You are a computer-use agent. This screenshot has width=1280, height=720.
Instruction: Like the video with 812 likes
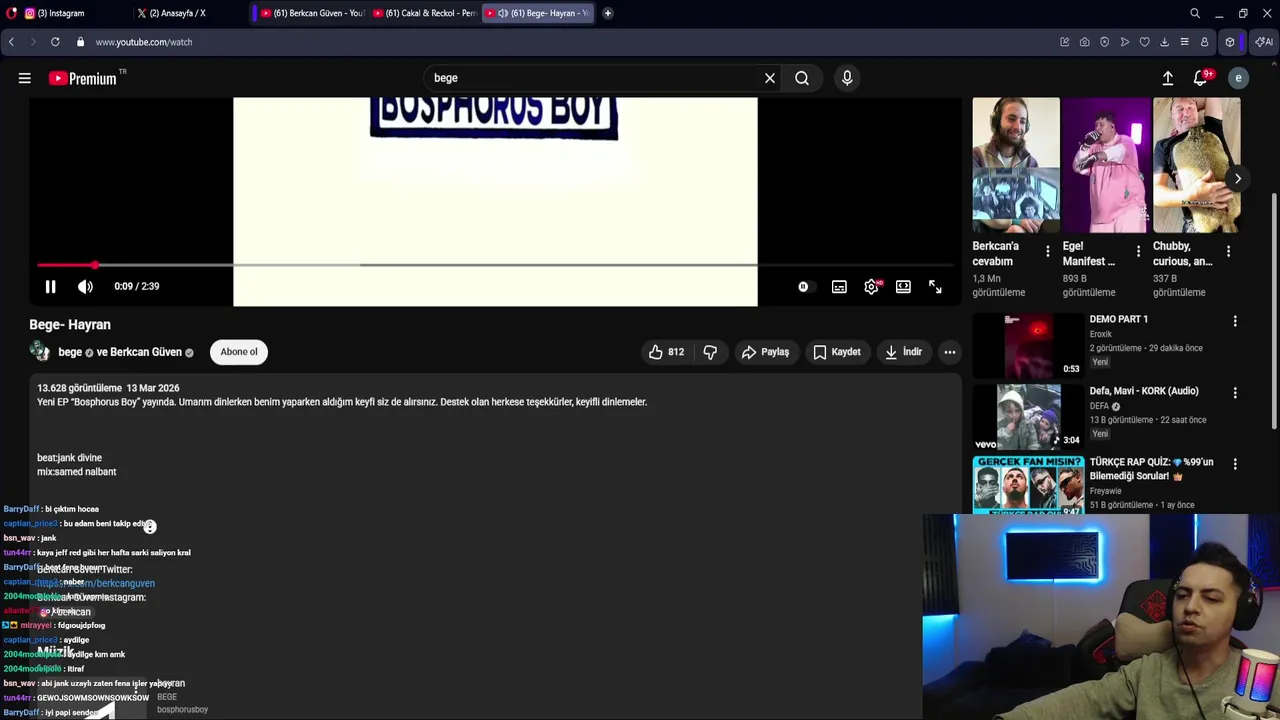pyautogui.click(x=666, y=352)
